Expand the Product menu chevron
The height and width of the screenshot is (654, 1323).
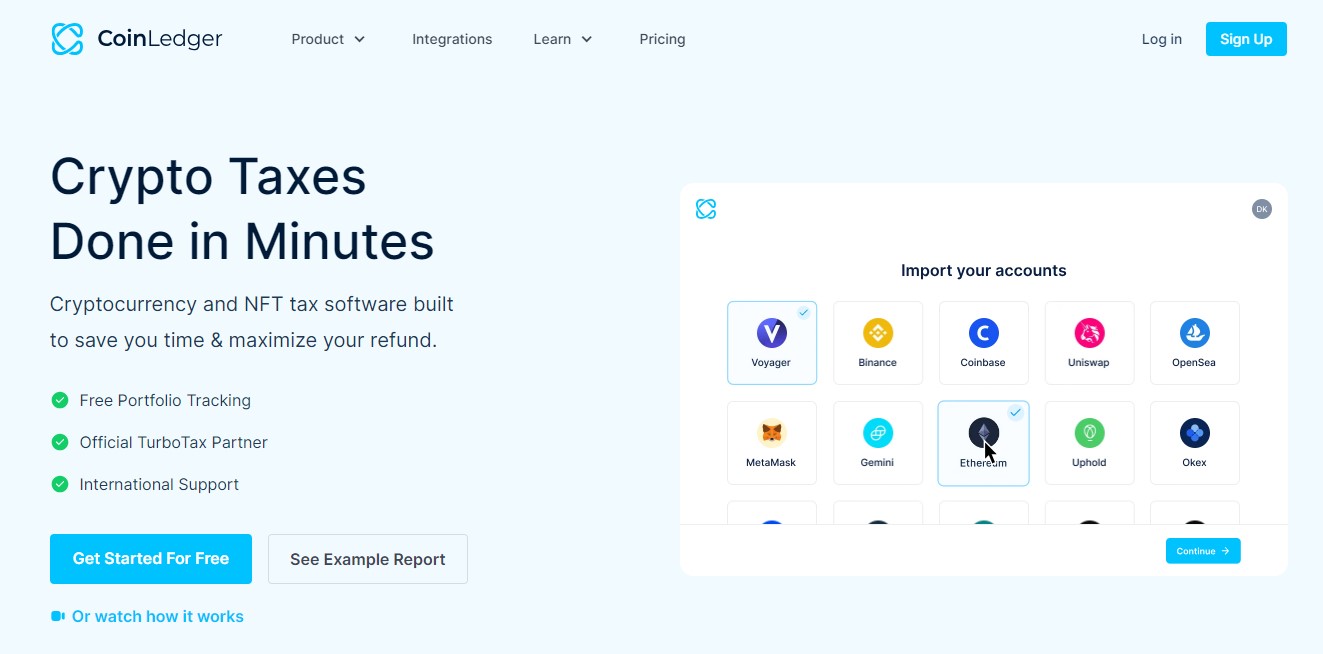tap(360, 39)
